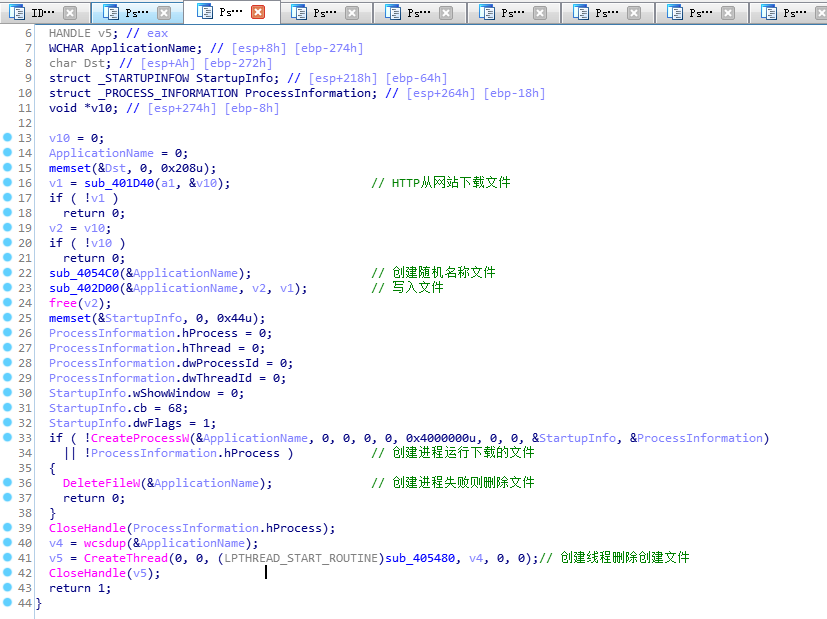Toggle breakpoint dot on line 24
Image resolution: width=827 pixels, height=619 pixels.
pos(7,302)
